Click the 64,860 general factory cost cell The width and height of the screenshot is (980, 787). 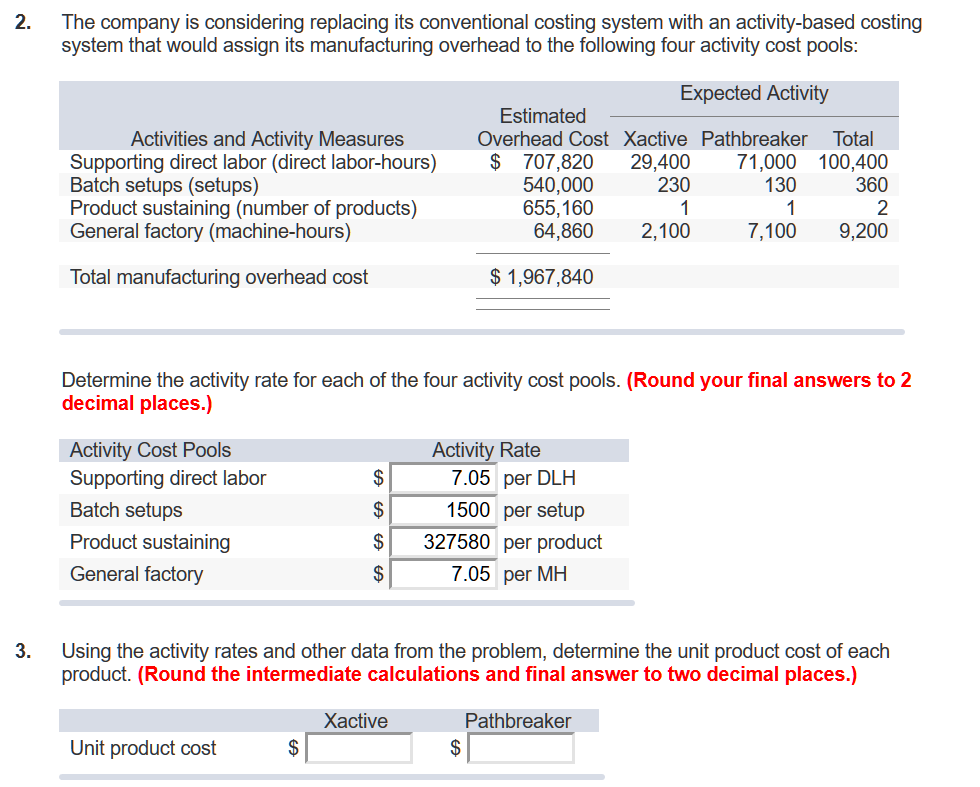coord(563,231)
